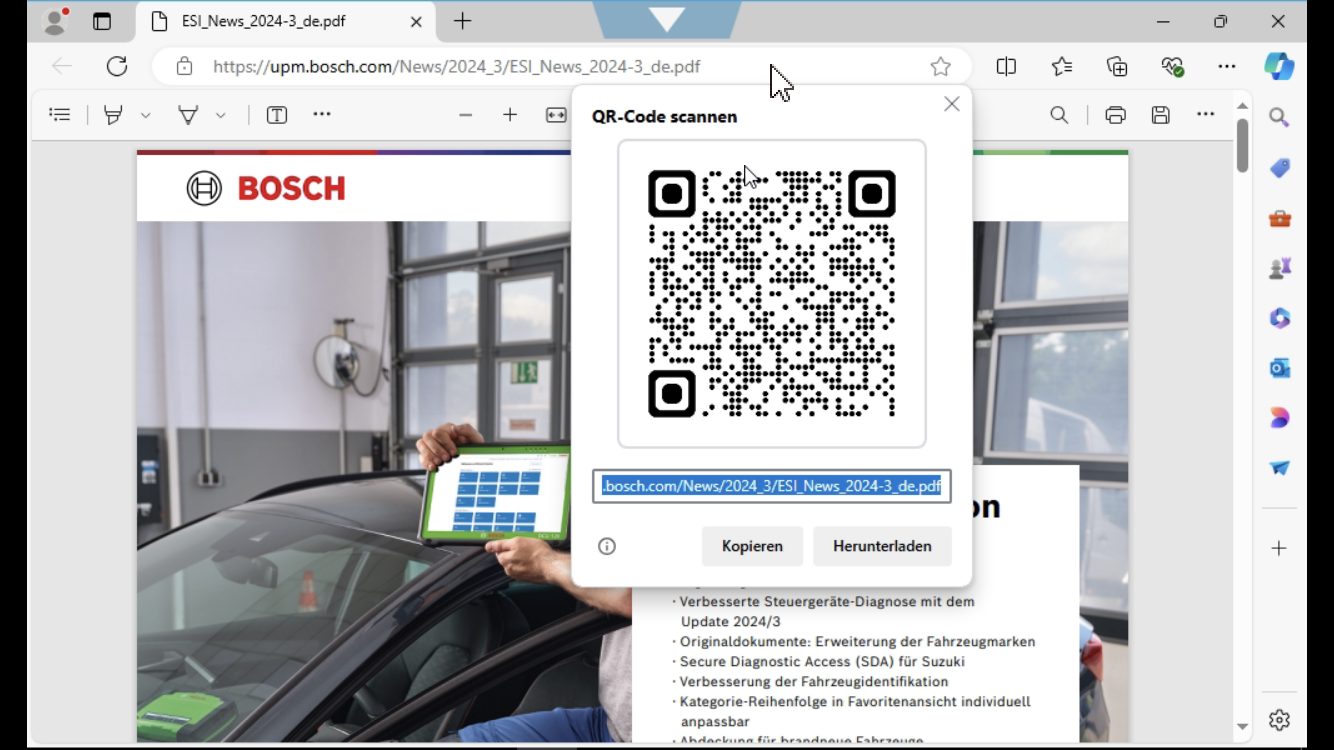Expand the erase tool options dropdown
1334x750 pixels.
pos(220,115)
